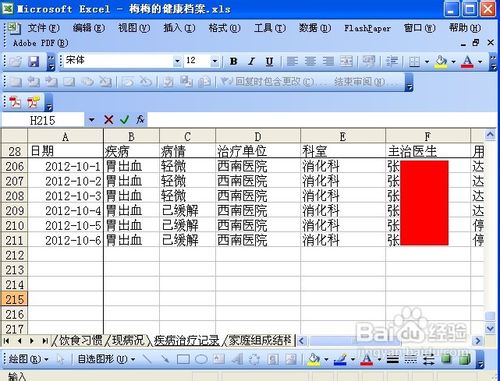Click Merge and Center icon
Screen dimensions: 500x381
346,61
